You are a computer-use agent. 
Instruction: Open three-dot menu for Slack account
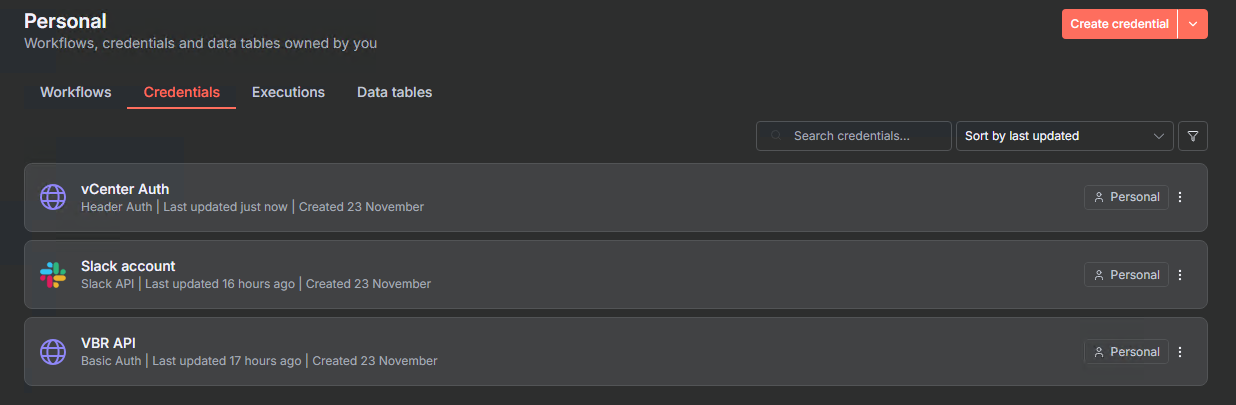pos(1180,275)
